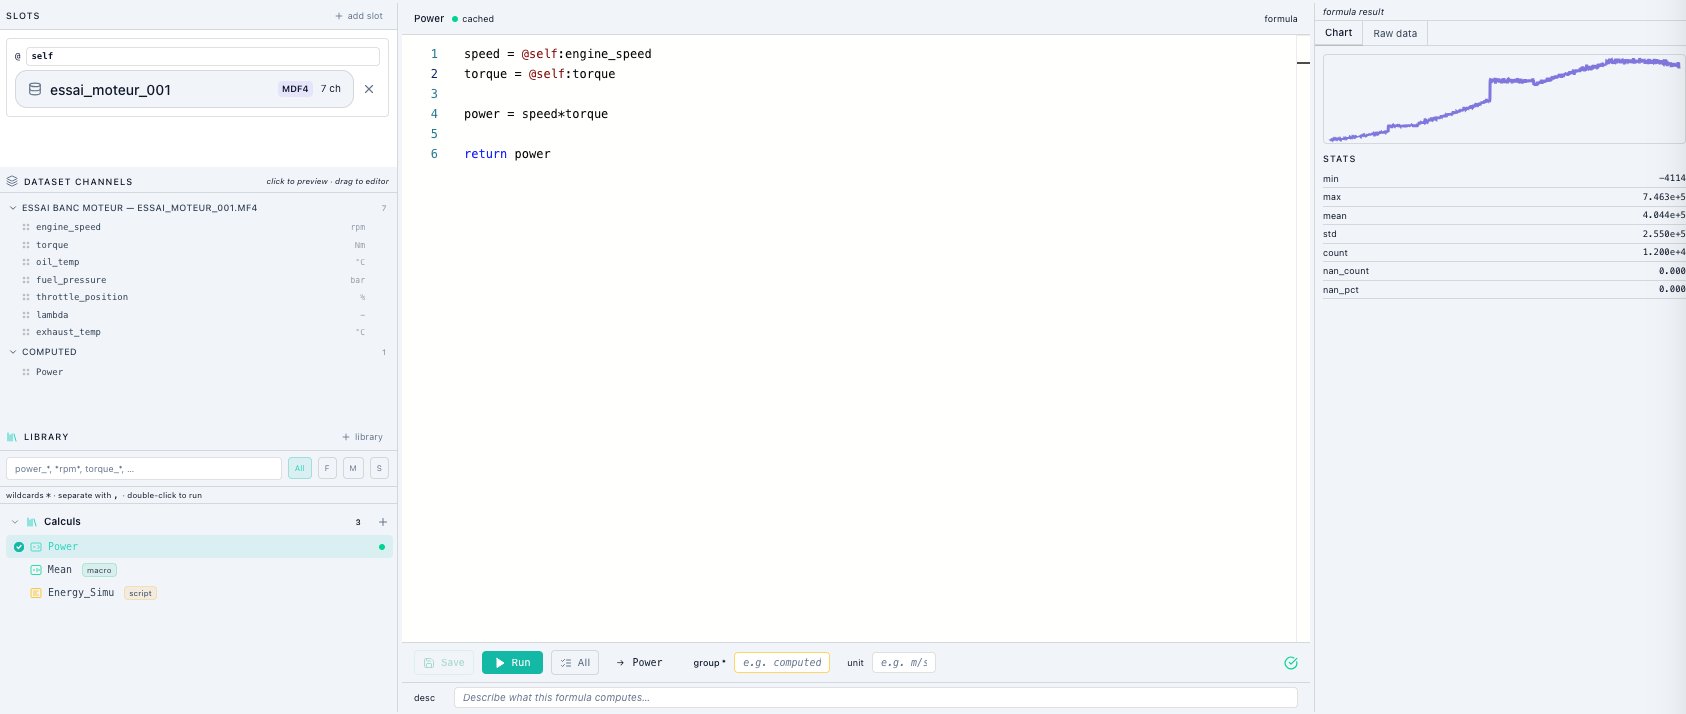The width and height of the screenshot is (1686, 714).
Task: Click drag handle of lambda channel
Action: coord(26,315)
